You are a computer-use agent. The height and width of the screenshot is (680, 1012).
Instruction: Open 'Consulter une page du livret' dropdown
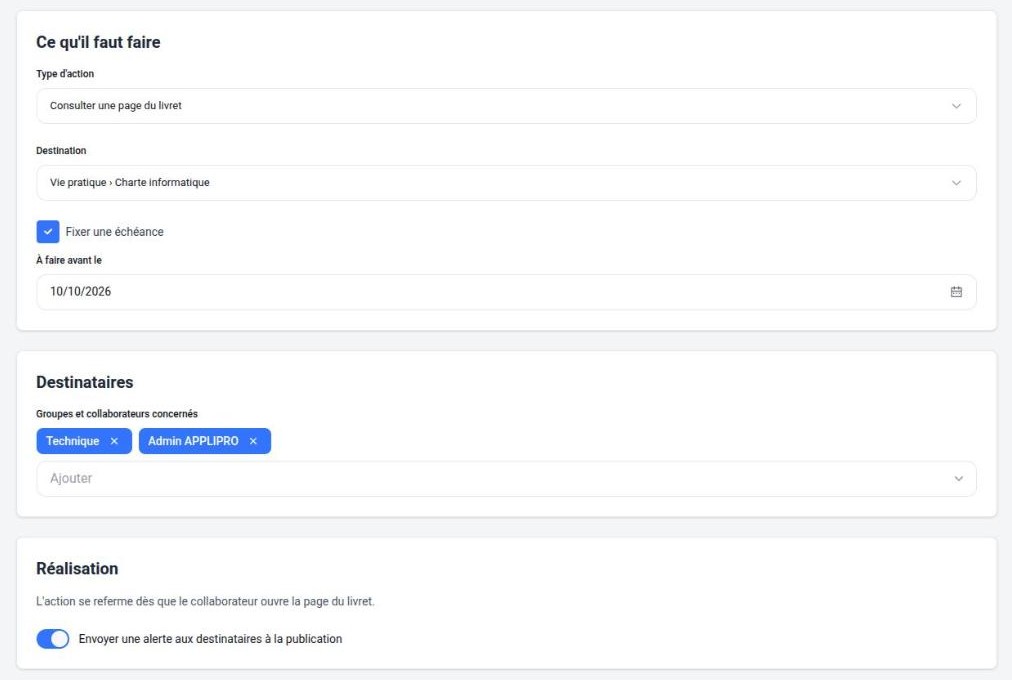pos(506,106)
